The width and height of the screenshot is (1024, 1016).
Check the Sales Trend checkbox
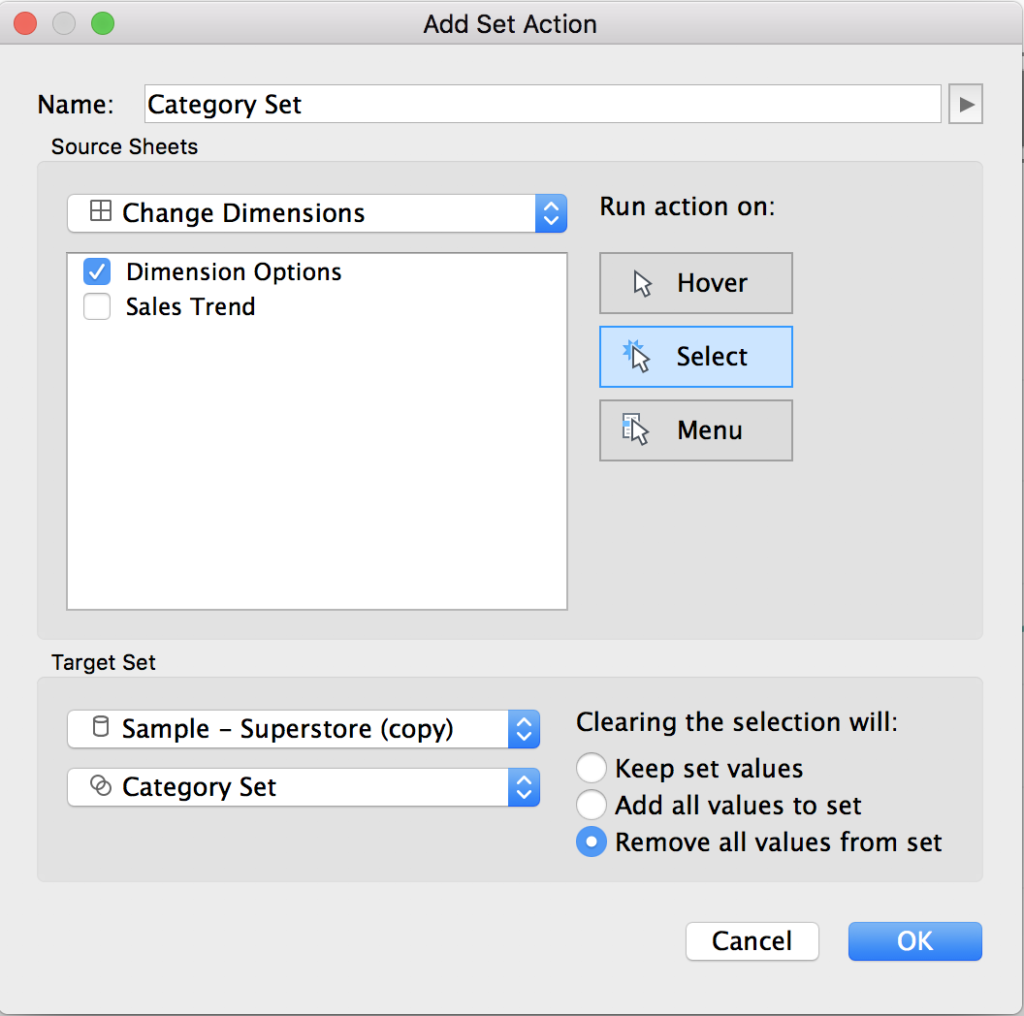click(97, 306)
